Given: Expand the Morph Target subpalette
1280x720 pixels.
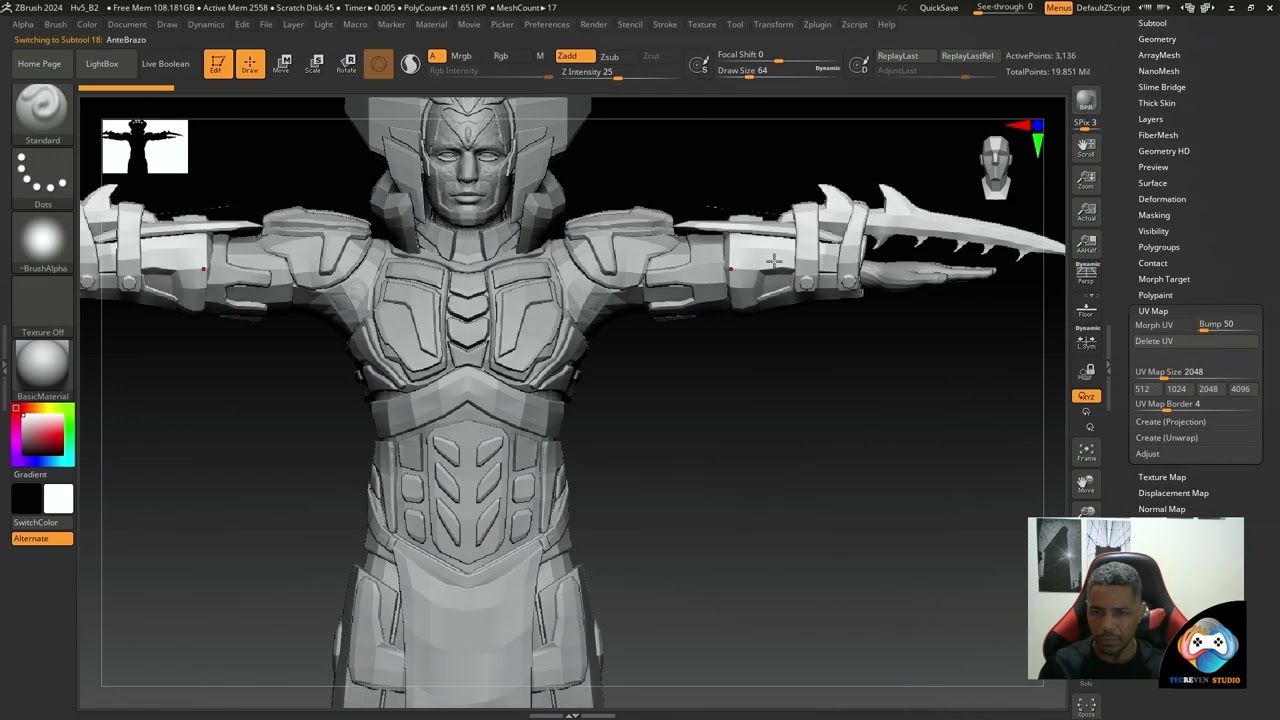Looking at the screenshot, I should (1164, 279).
